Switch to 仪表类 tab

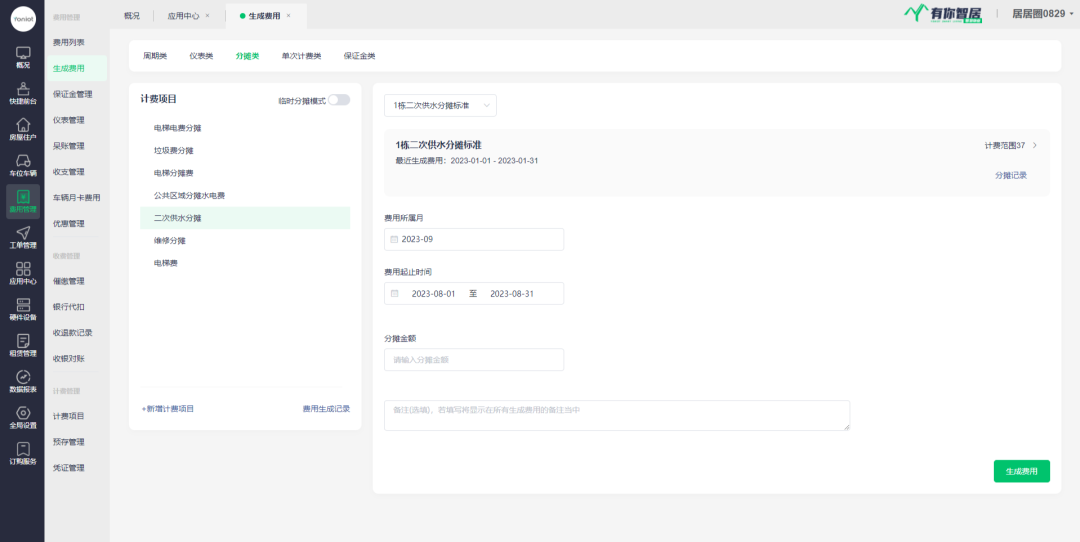(x=201, y=56)
